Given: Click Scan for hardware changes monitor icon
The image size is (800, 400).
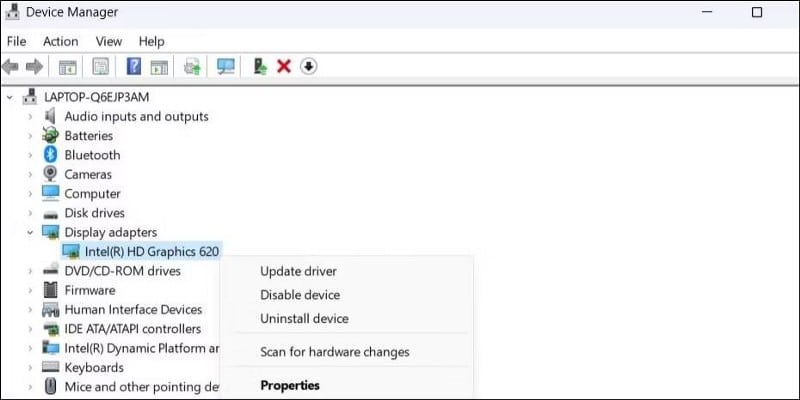Looking at the screenshot, I should (x=226, y=67).
